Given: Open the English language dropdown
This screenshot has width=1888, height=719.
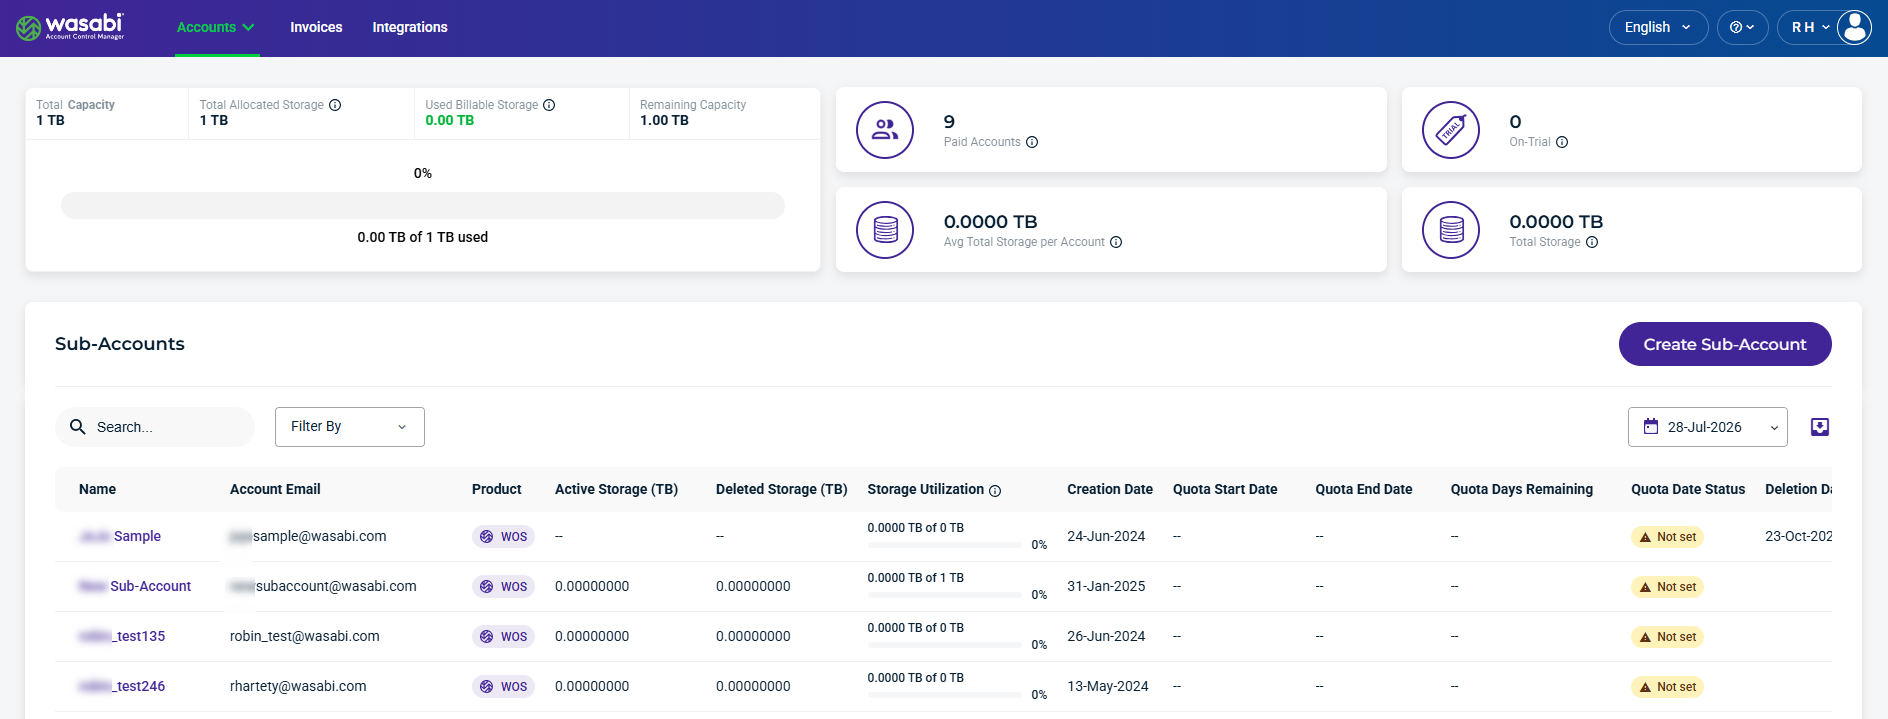Looking at the screenshot, I should 1658,27.
